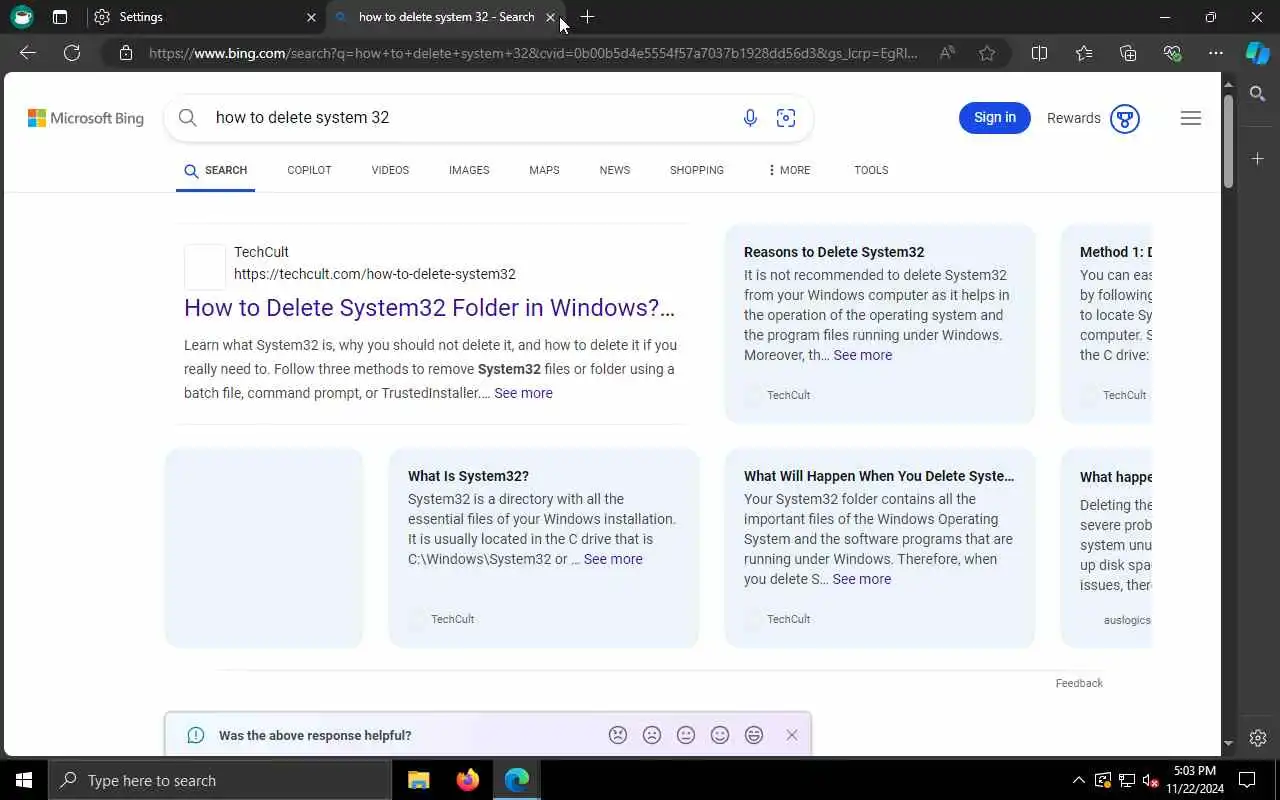Dismiss the response helpful prompt
The height and width of the screenshot is (800, 1280).
[792, 735]
